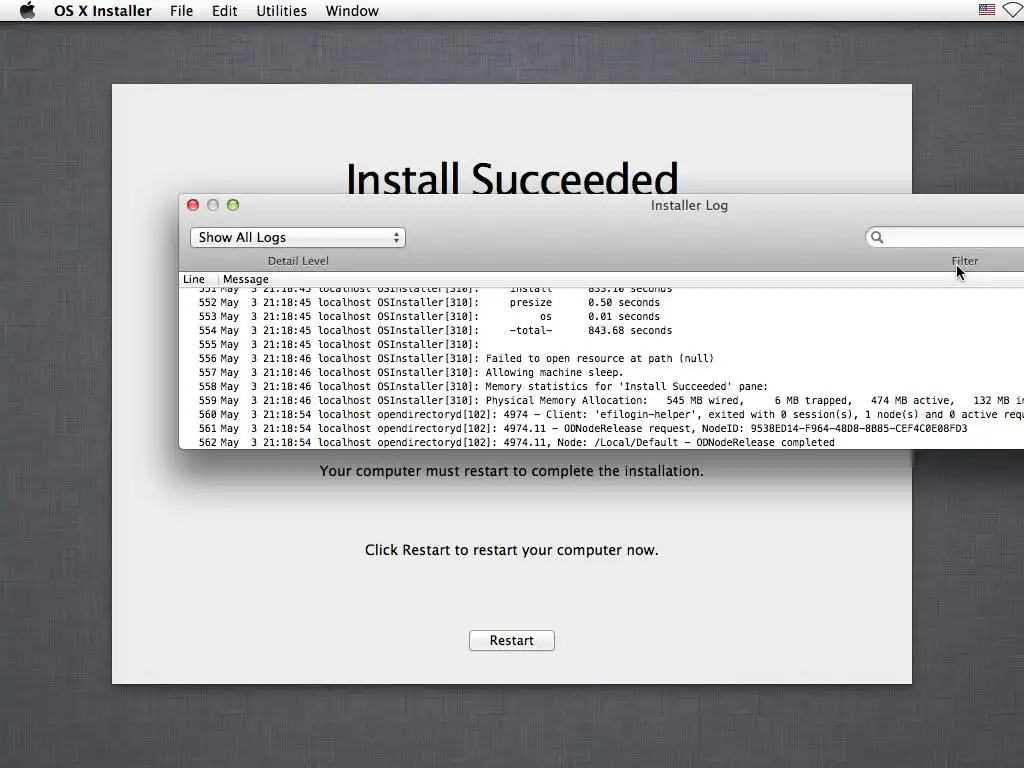
Task: Open the File menu
Action: pos(182,11)
